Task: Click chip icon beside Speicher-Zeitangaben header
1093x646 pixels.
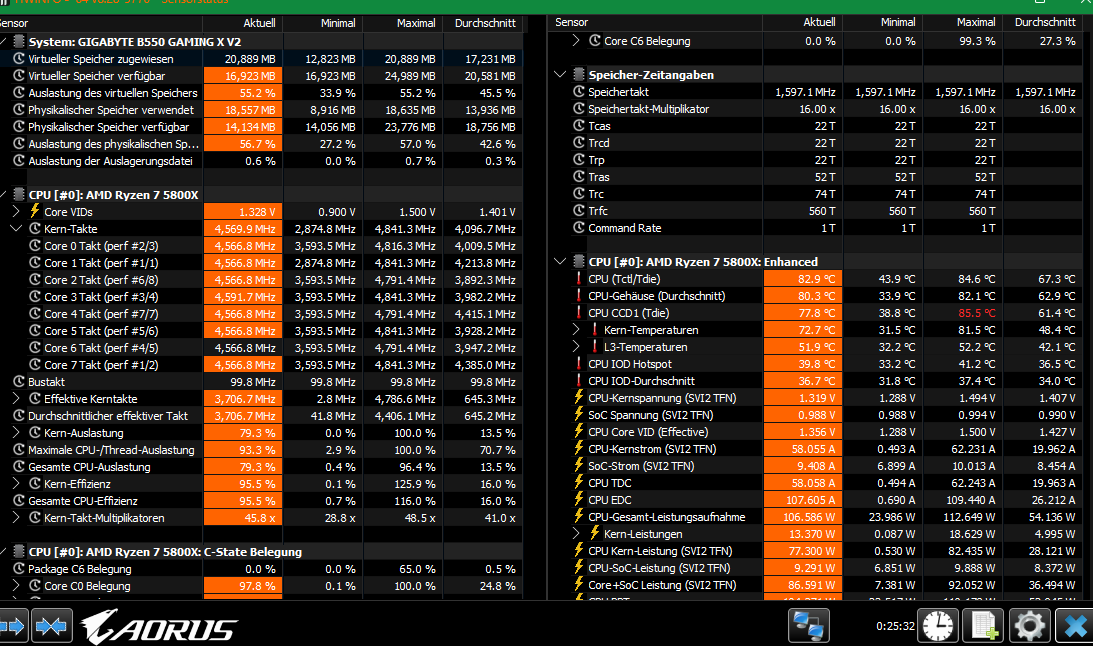Action: (579, 74)
